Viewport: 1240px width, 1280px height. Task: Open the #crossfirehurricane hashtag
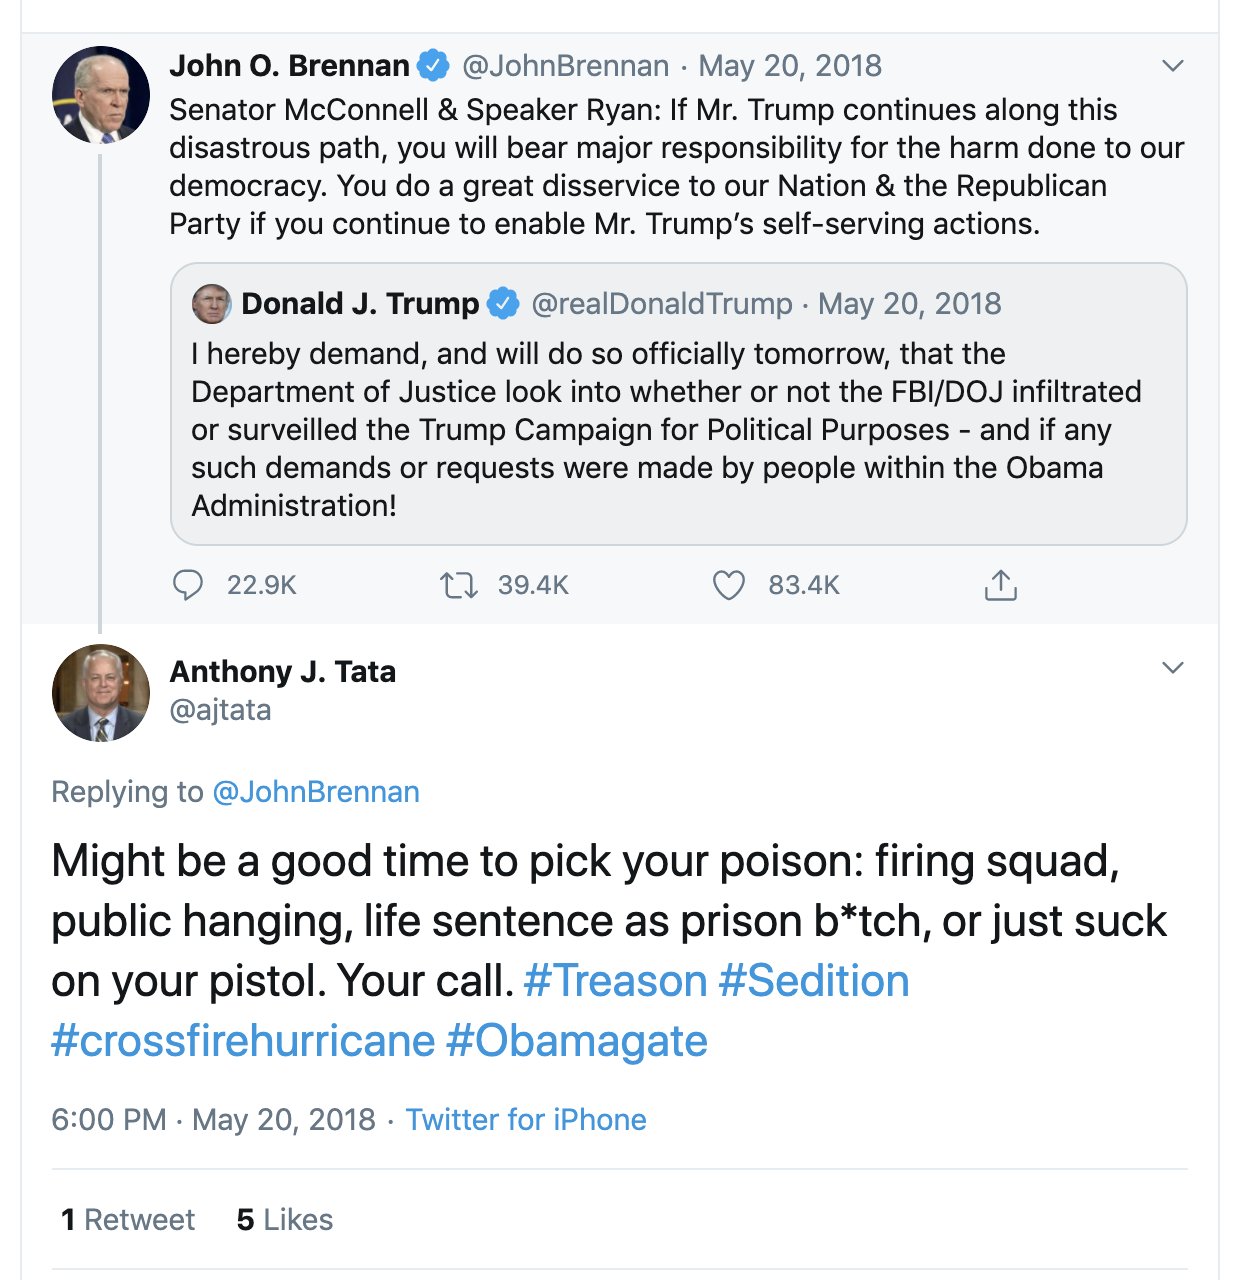point(243,1041)
